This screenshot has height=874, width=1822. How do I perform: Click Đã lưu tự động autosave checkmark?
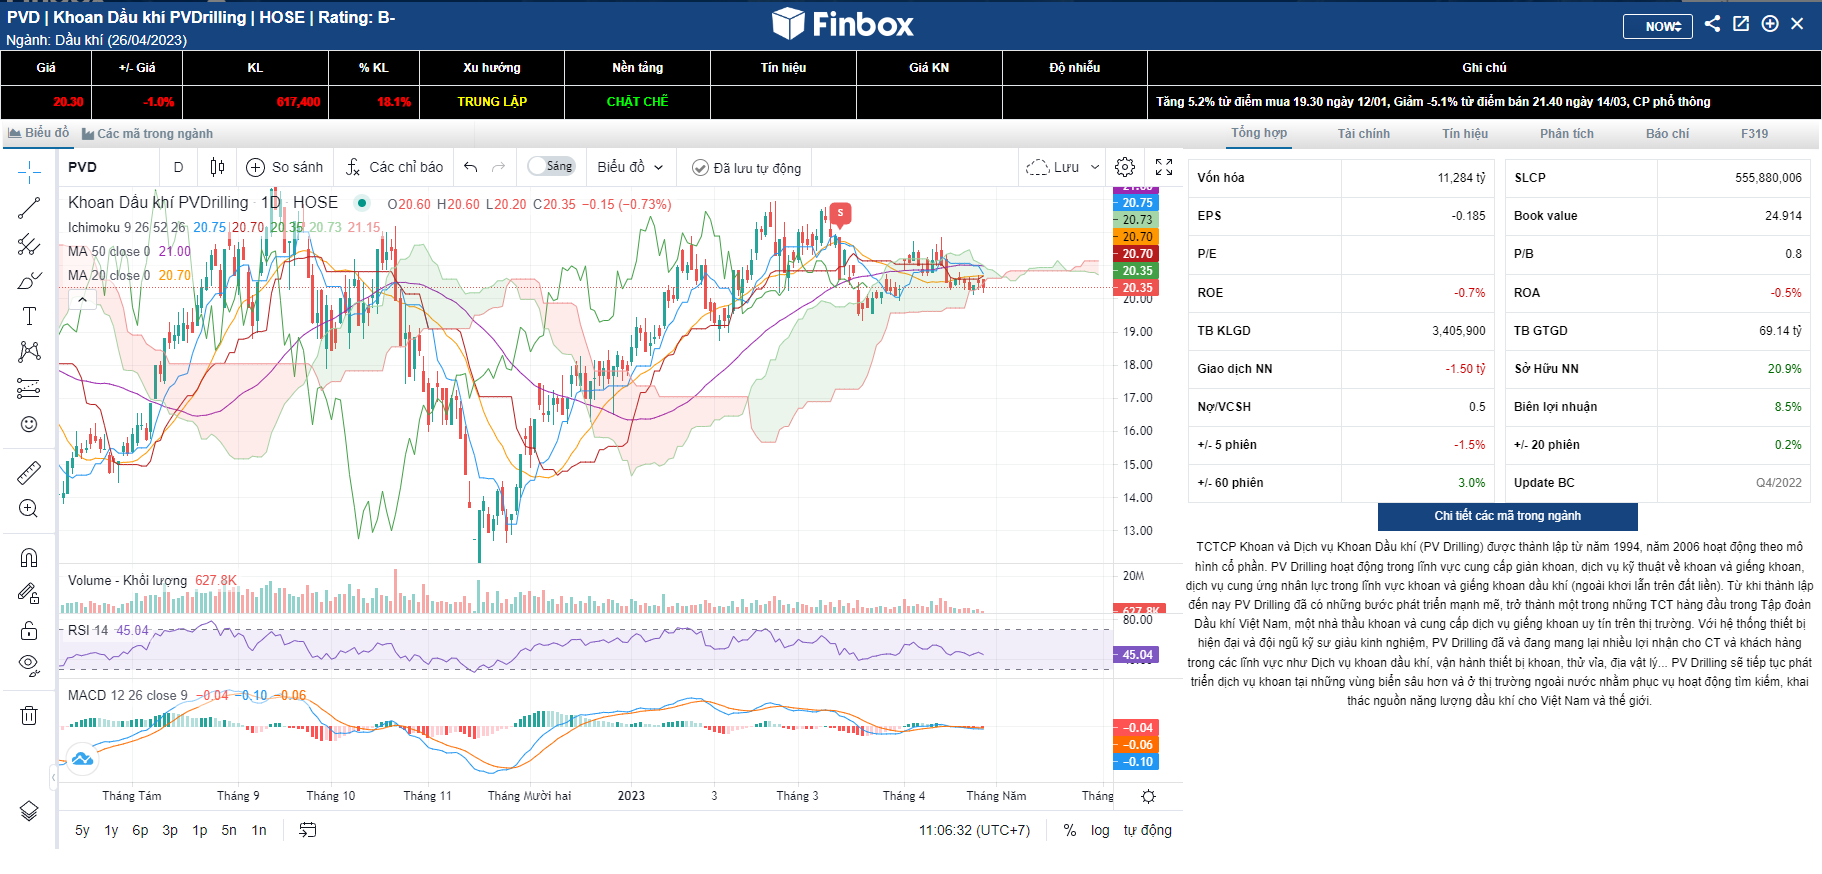pos(747,168)
